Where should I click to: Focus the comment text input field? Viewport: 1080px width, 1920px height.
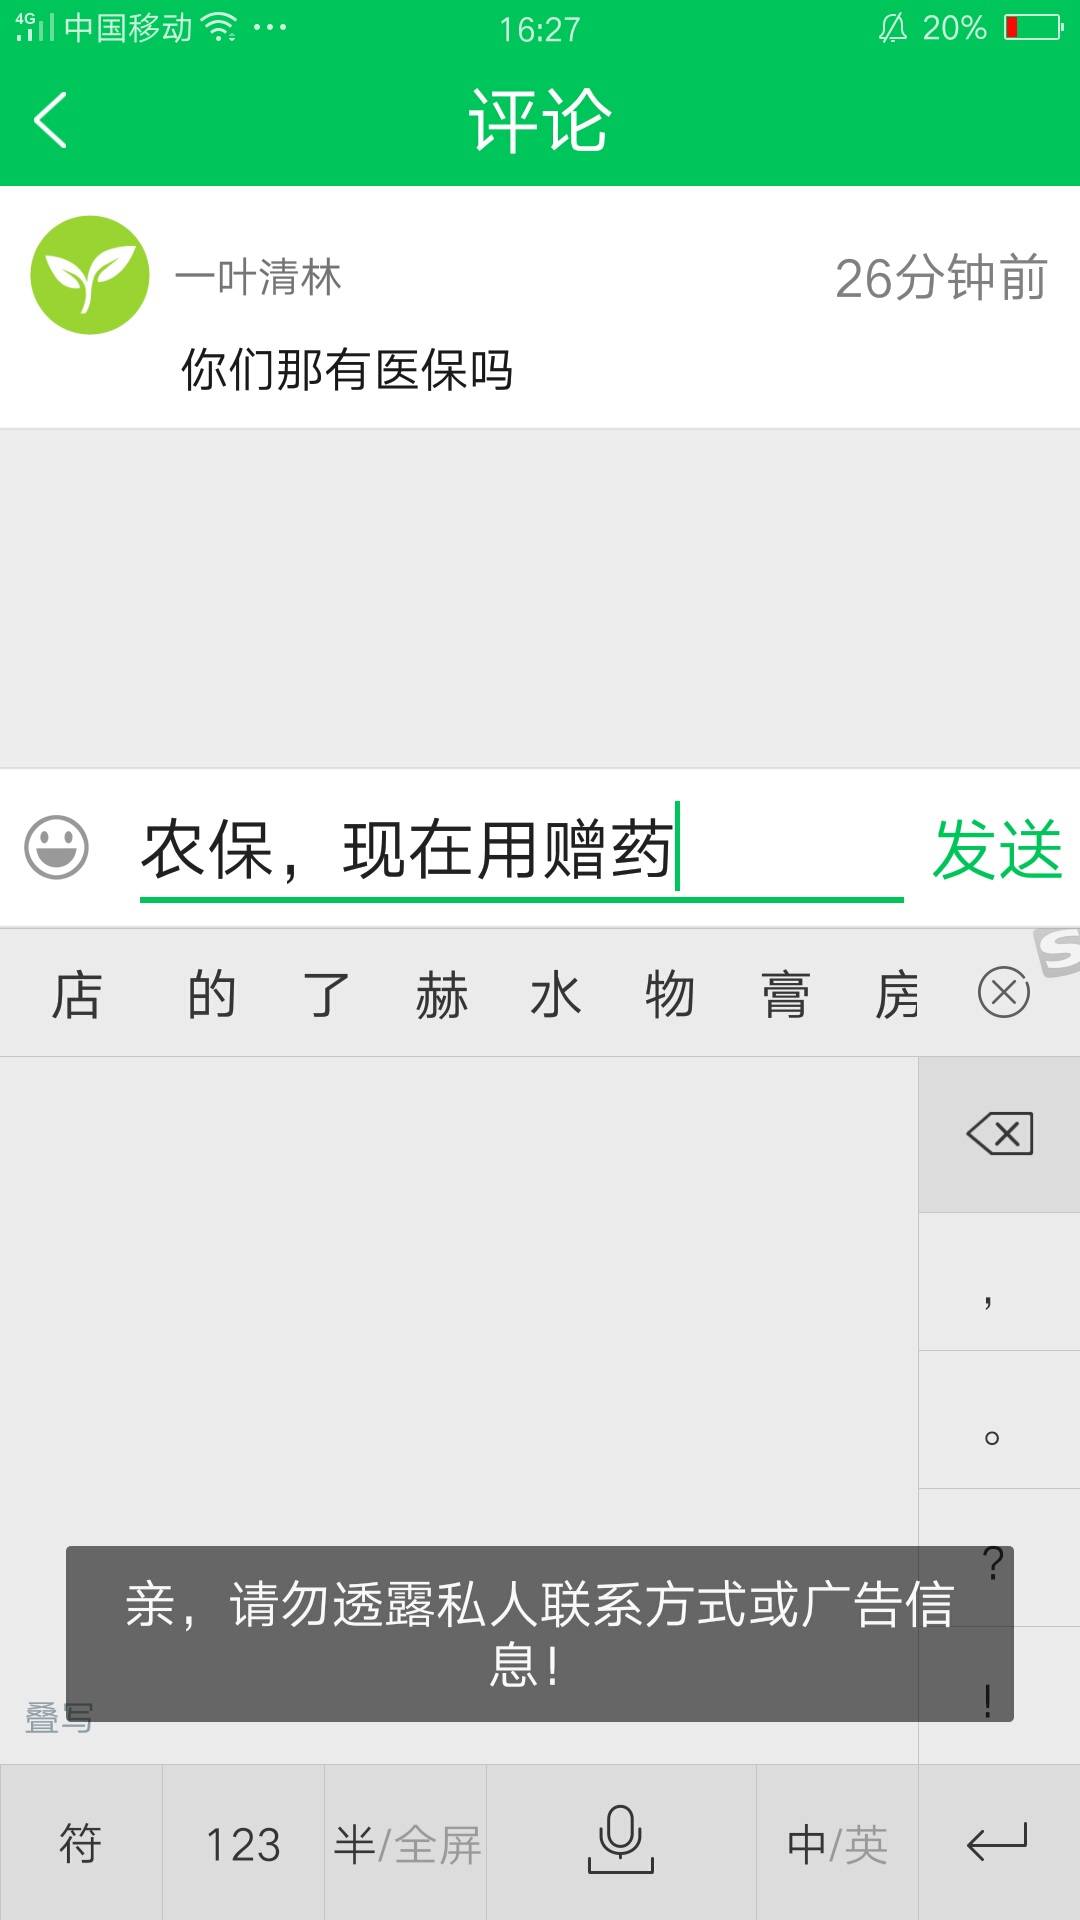pyautogui.click(x=521, y=850)
